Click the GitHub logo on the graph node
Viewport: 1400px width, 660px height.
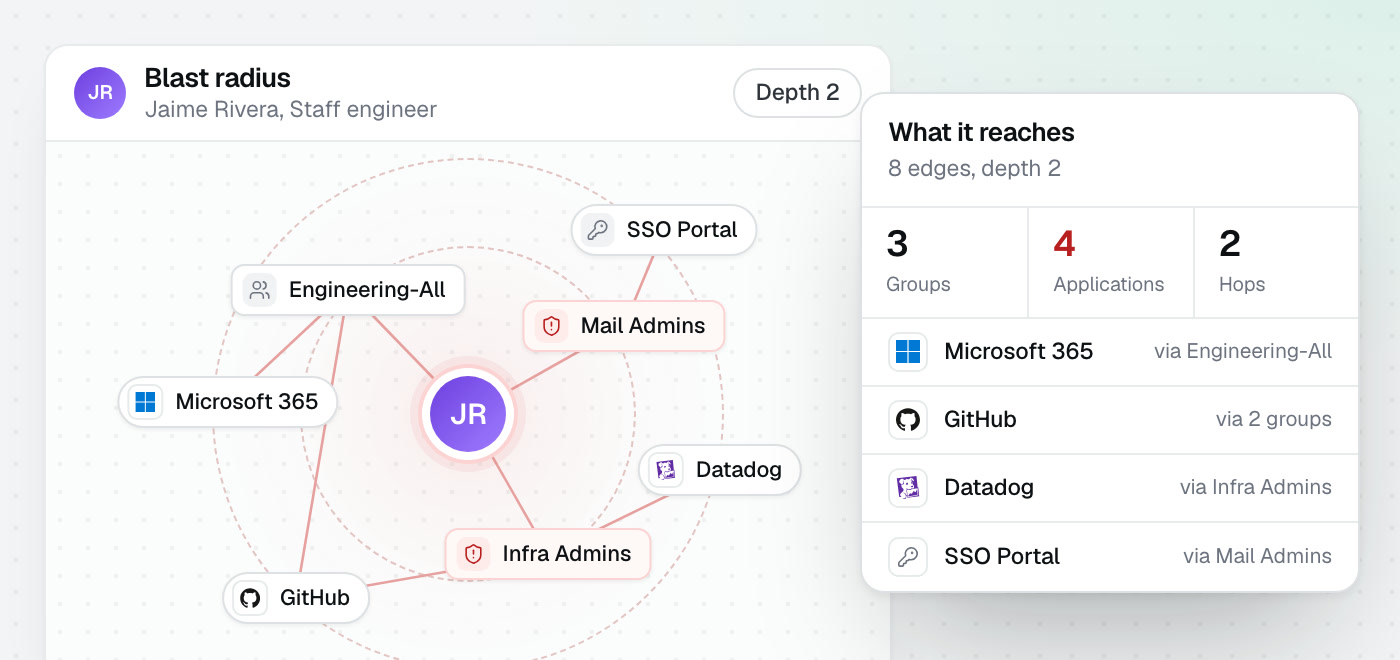coord(250,598)
